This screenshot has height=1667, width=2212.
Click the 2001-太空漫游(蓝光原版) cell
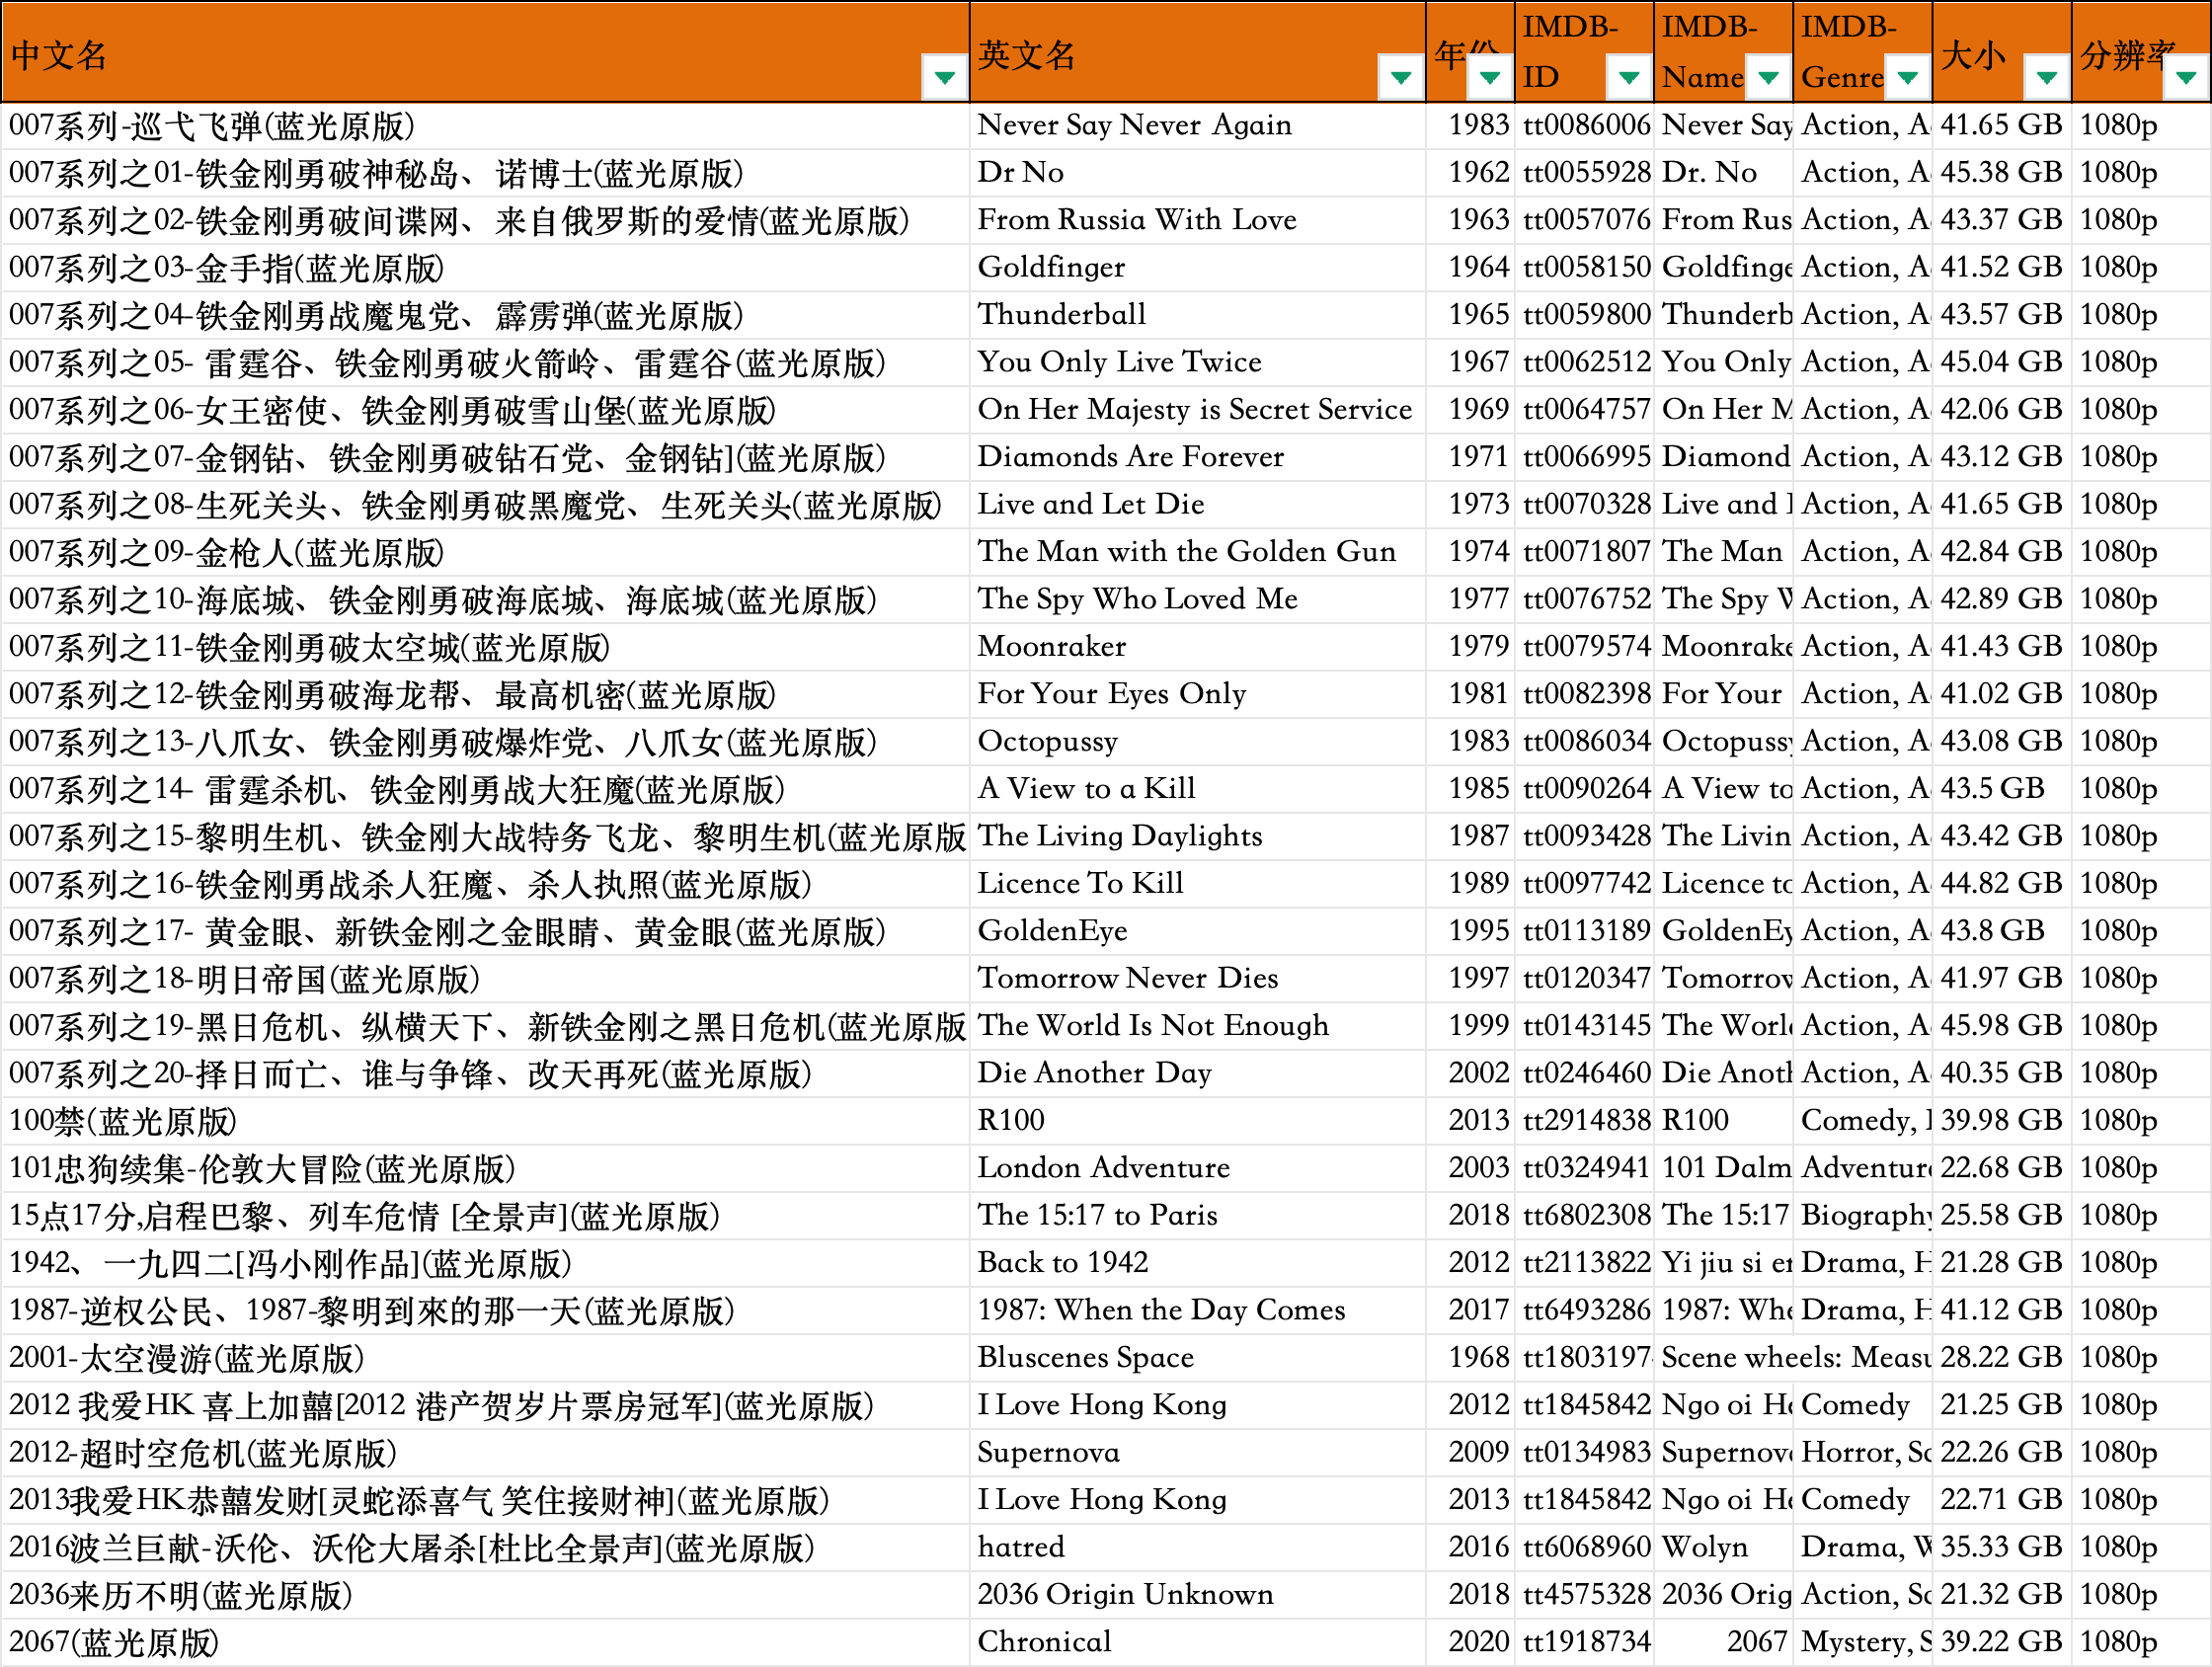pos(186,1358)
